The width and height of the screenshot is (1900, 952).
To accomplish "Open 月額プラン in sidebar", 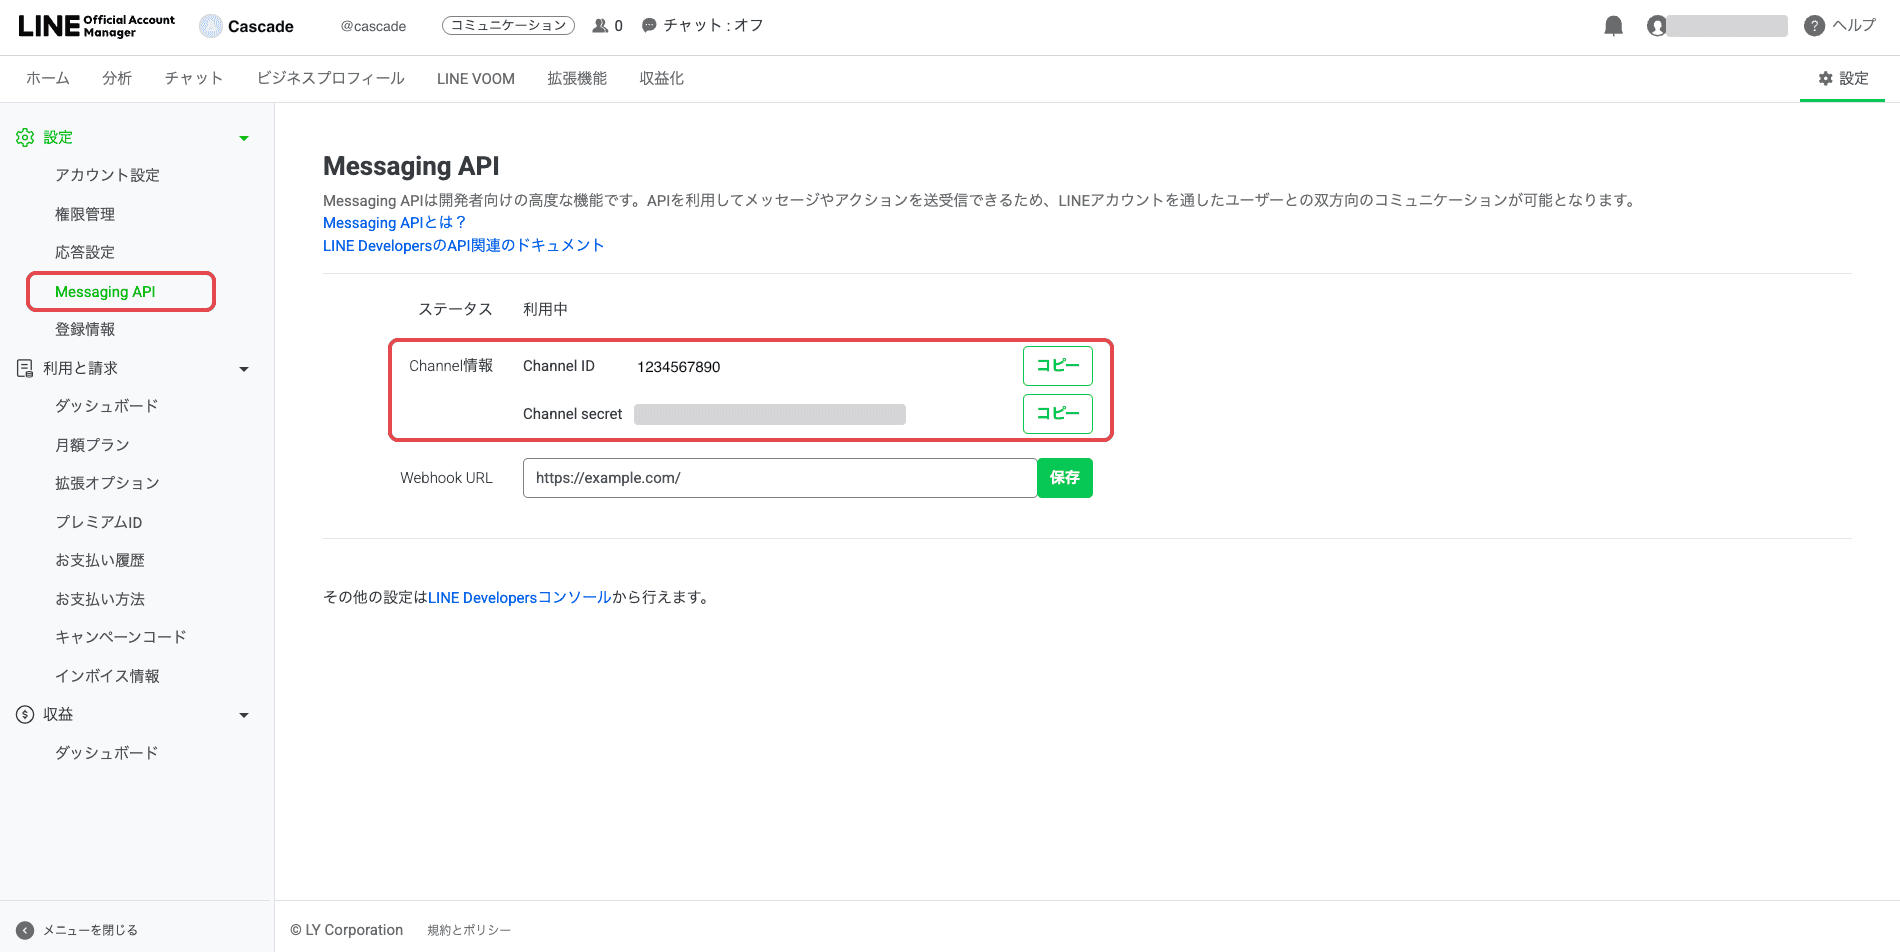I will [x=92, y=445].
